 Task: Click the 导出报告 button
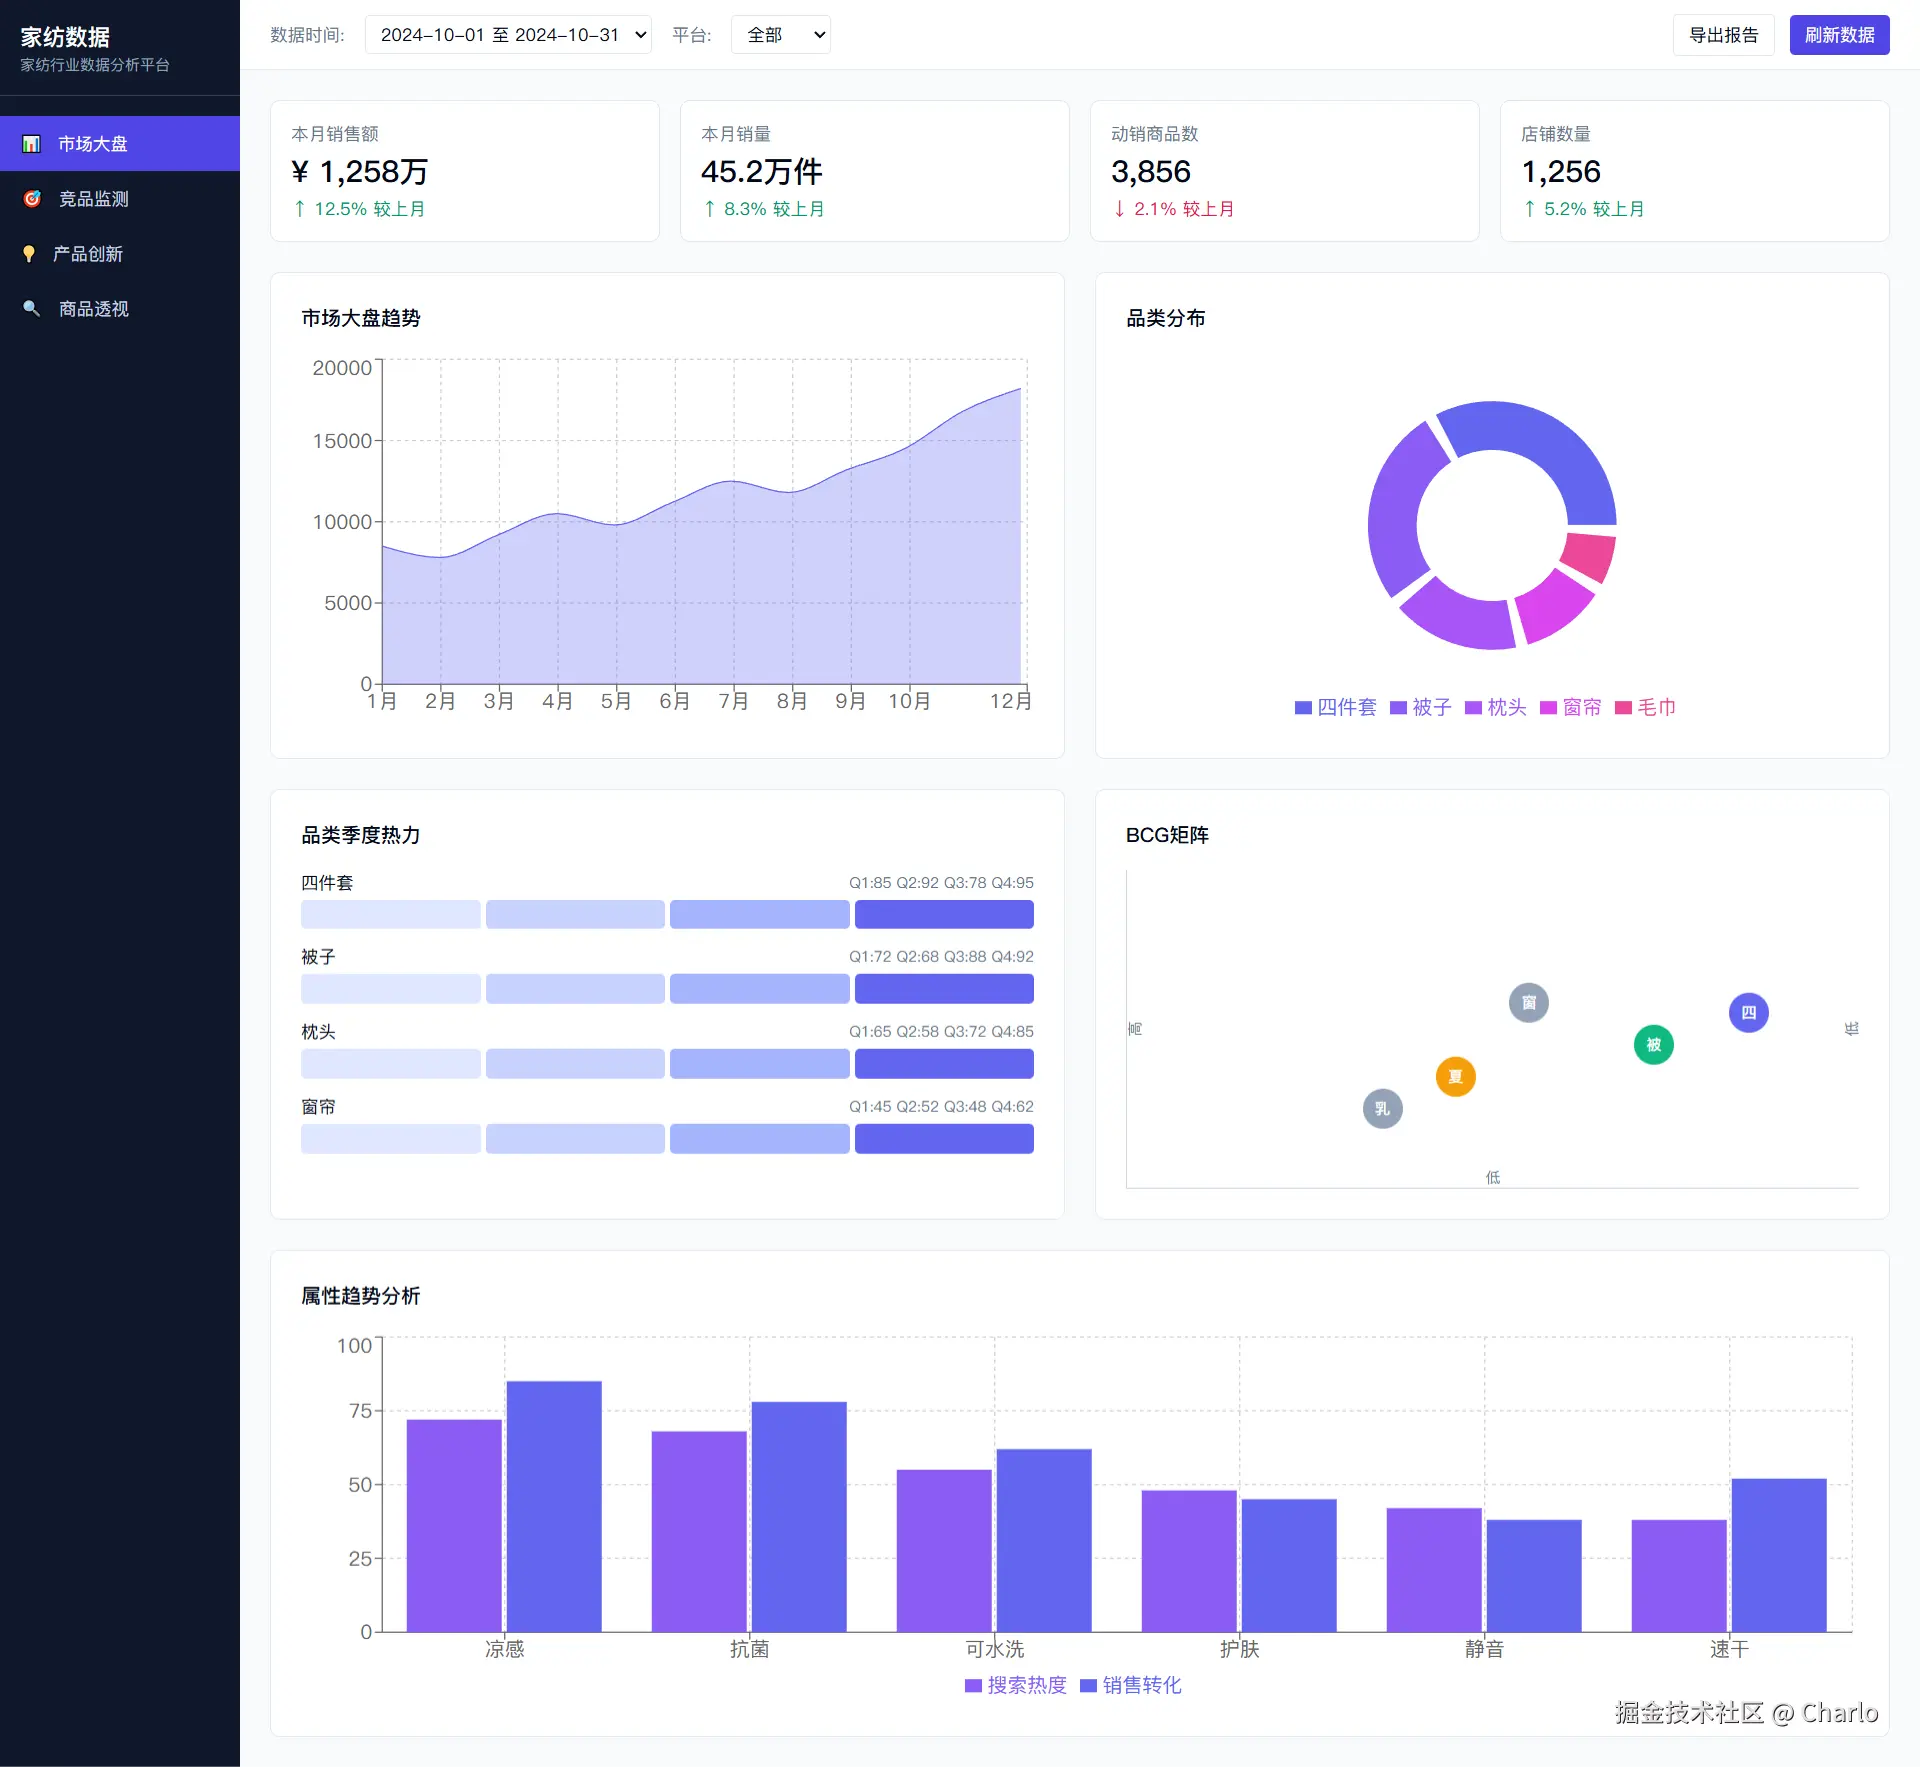pos(1723,35)
